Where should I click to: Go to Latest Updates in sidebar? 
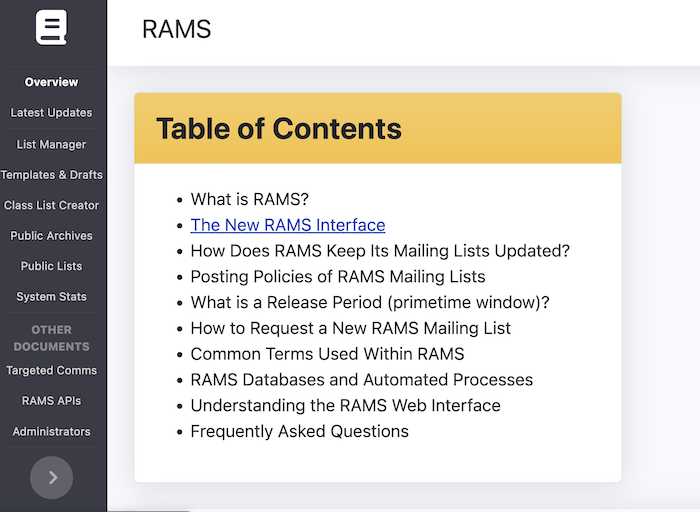(x=51, y=113)
